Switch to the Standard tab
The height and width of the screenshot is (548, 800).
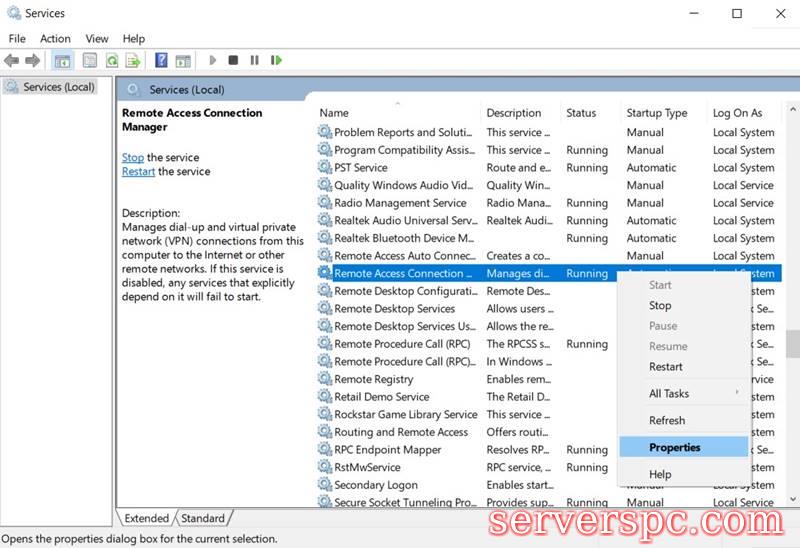(x=203, y=518)
